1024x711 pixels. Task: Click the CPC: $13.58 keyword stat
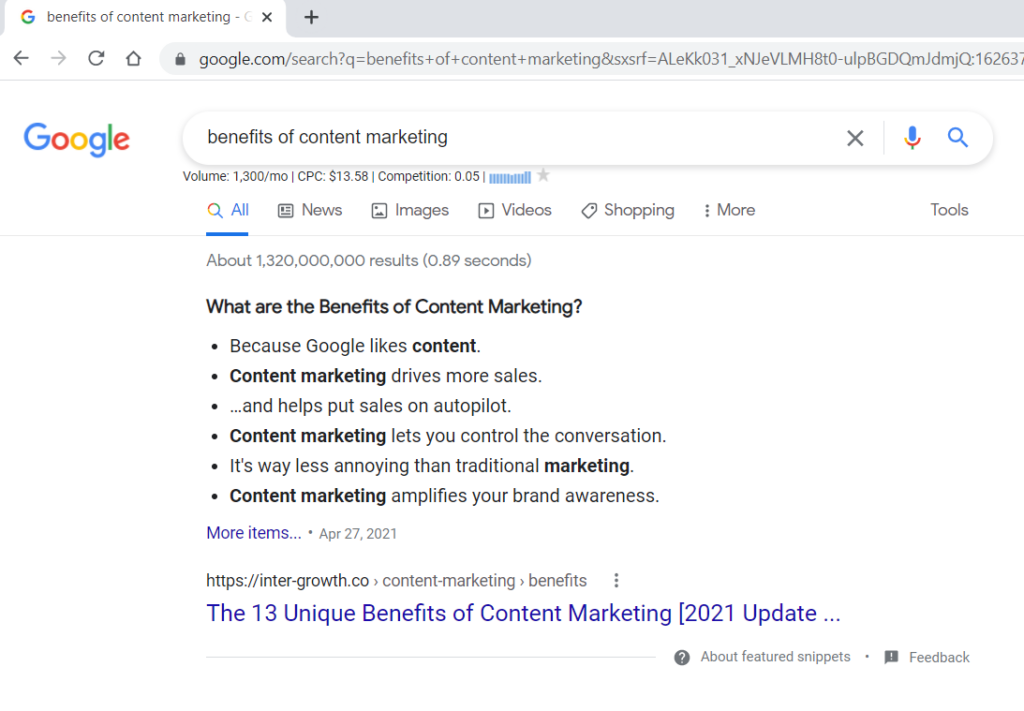[333, 176]
